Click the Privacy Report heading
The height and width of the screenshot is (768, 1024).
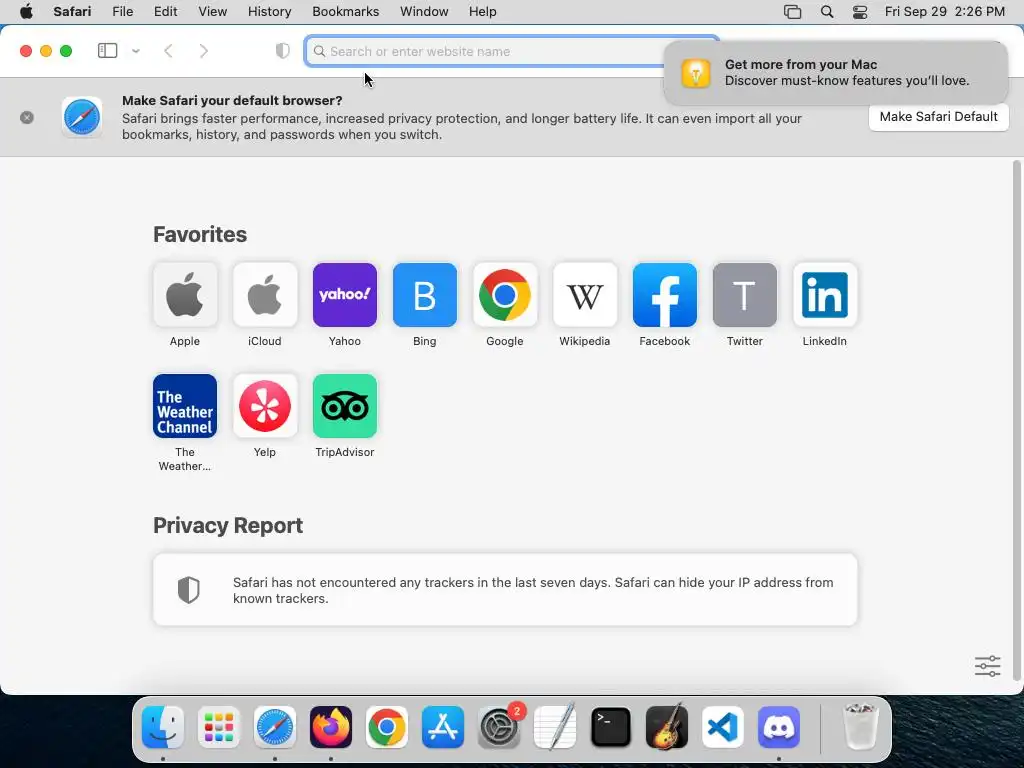click(x=228, y=526)
